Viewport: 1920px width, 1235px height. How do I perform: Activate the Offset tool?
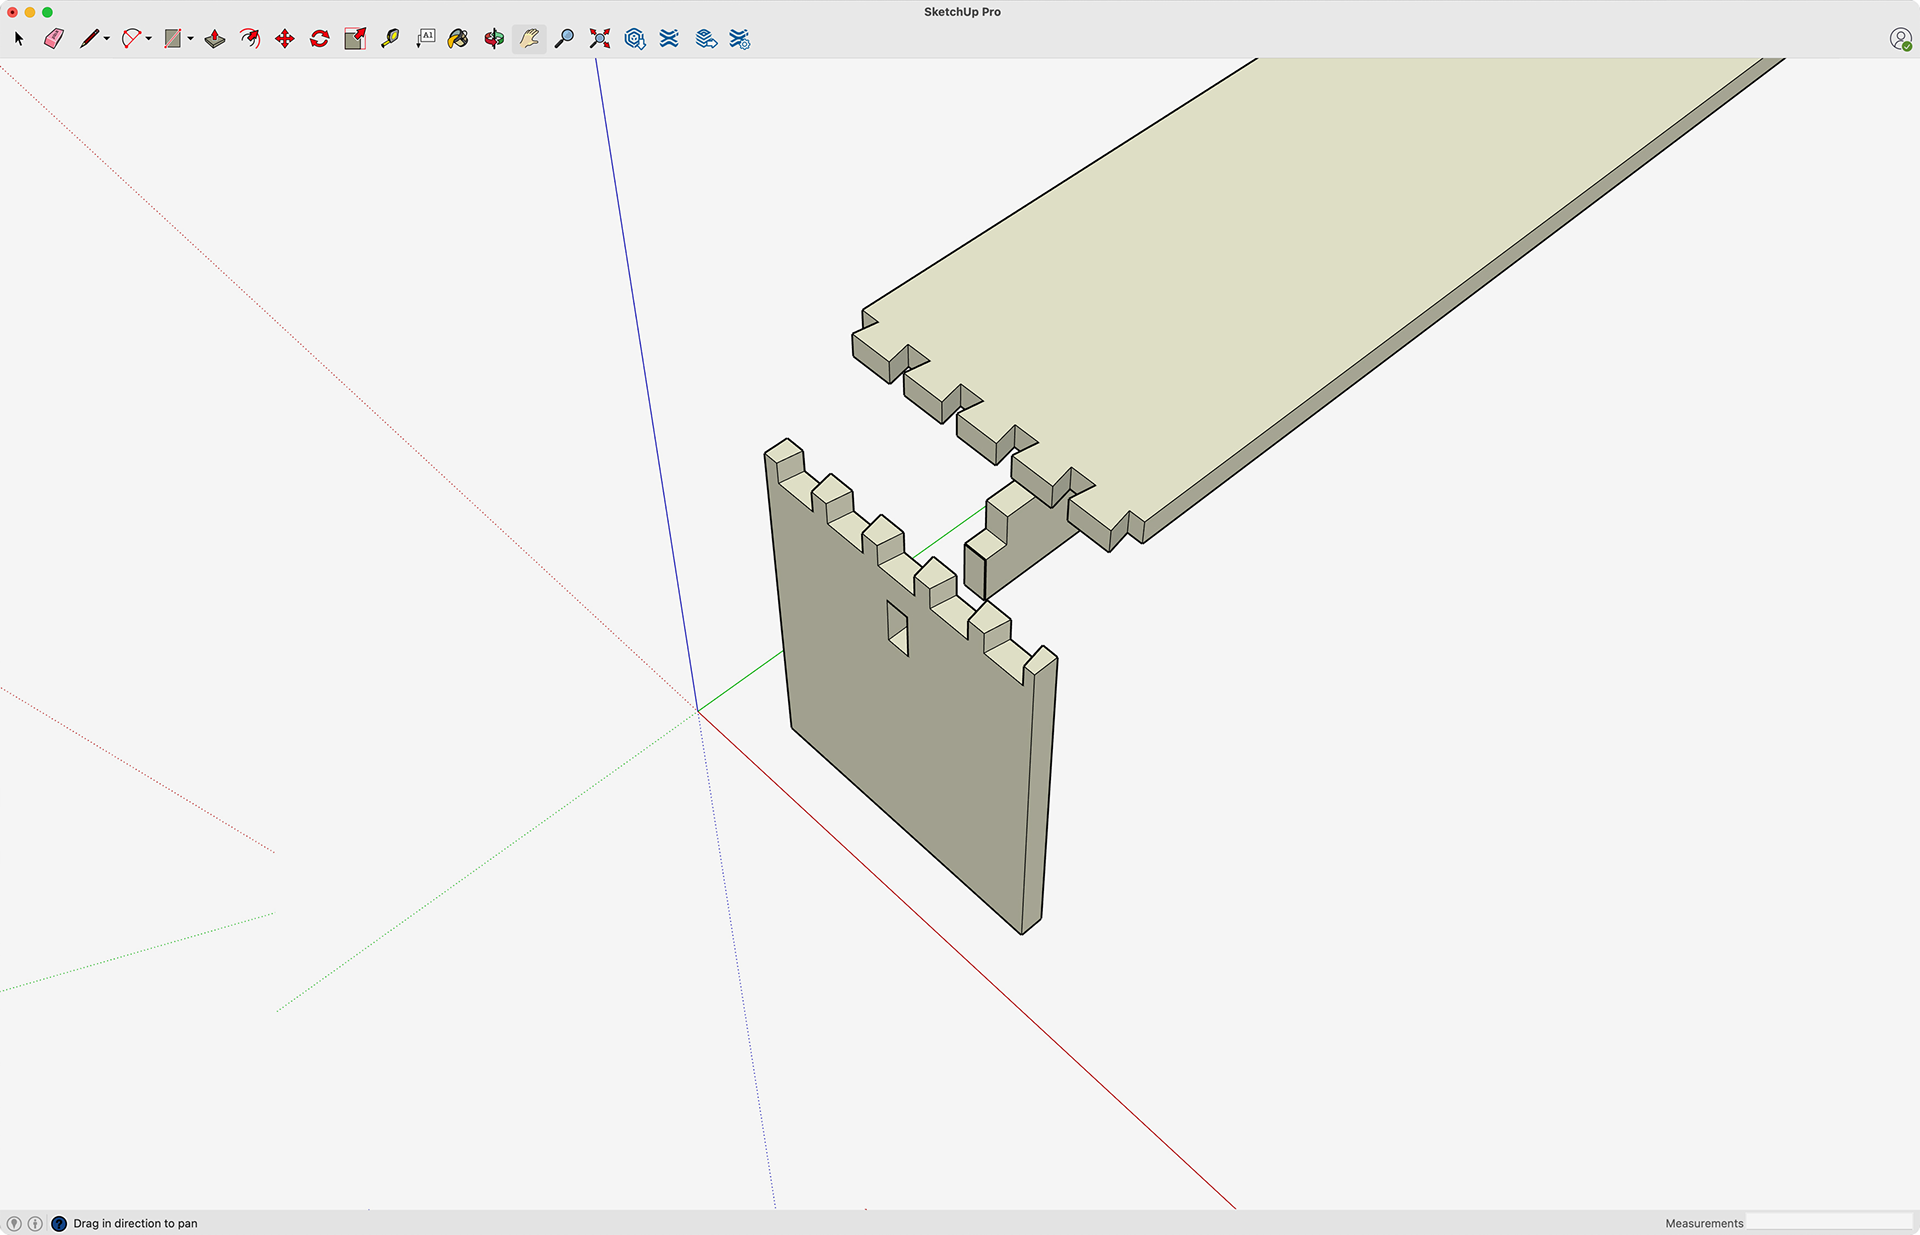[250, 39]
